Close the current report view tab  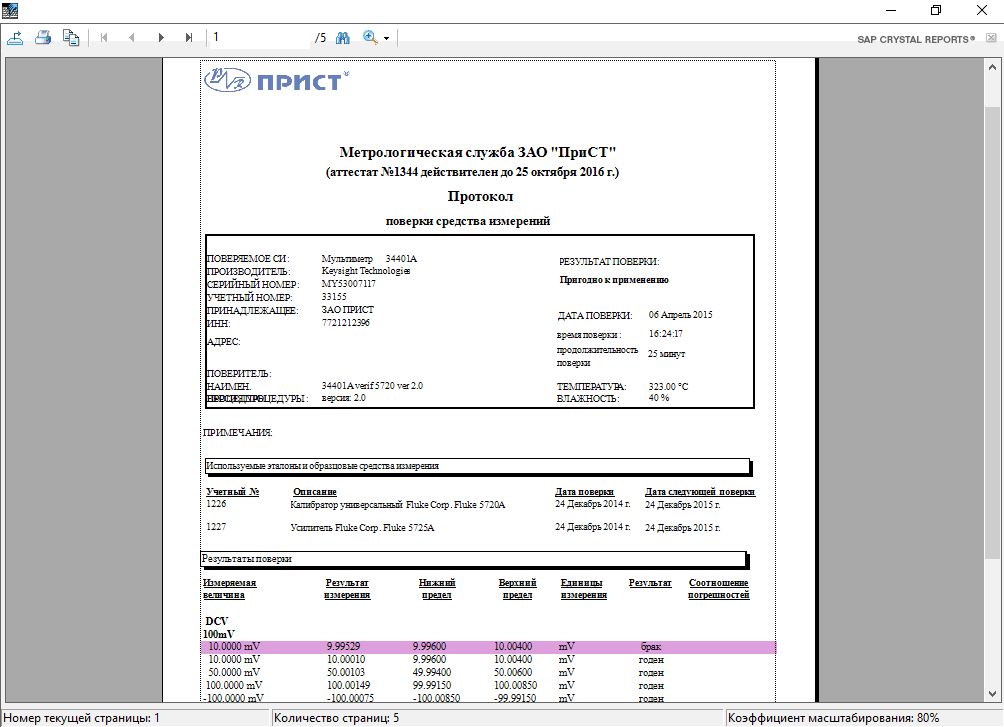[x=990, y=38]
